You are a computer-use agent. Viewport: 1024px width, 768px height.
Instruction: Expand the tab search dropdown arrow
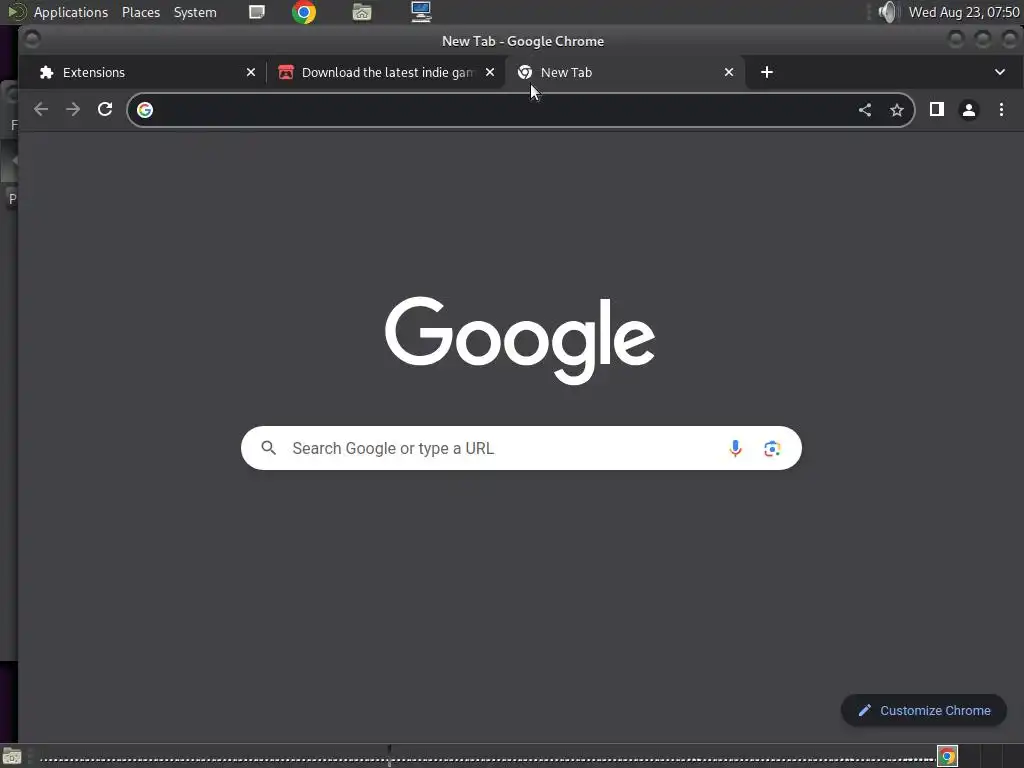click(1000, 72)
